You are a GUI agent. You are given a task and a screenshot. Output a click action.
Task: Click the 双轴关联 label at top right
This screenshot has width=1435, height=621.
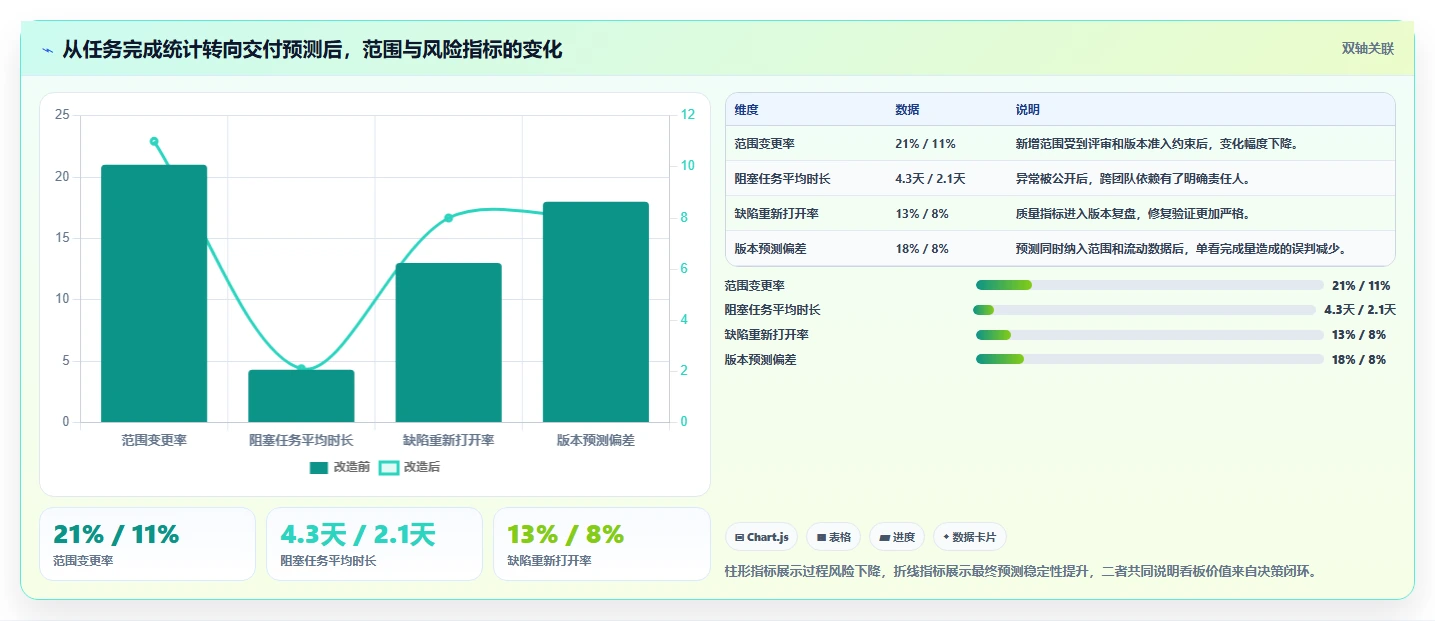point(1367,48)
